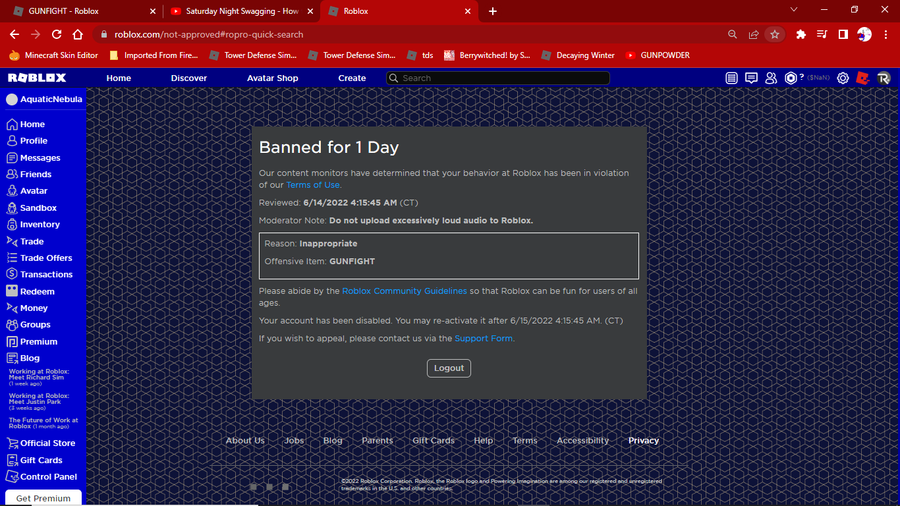Click the Roblox search field
The image size is (900, 506).
[498, 78]
